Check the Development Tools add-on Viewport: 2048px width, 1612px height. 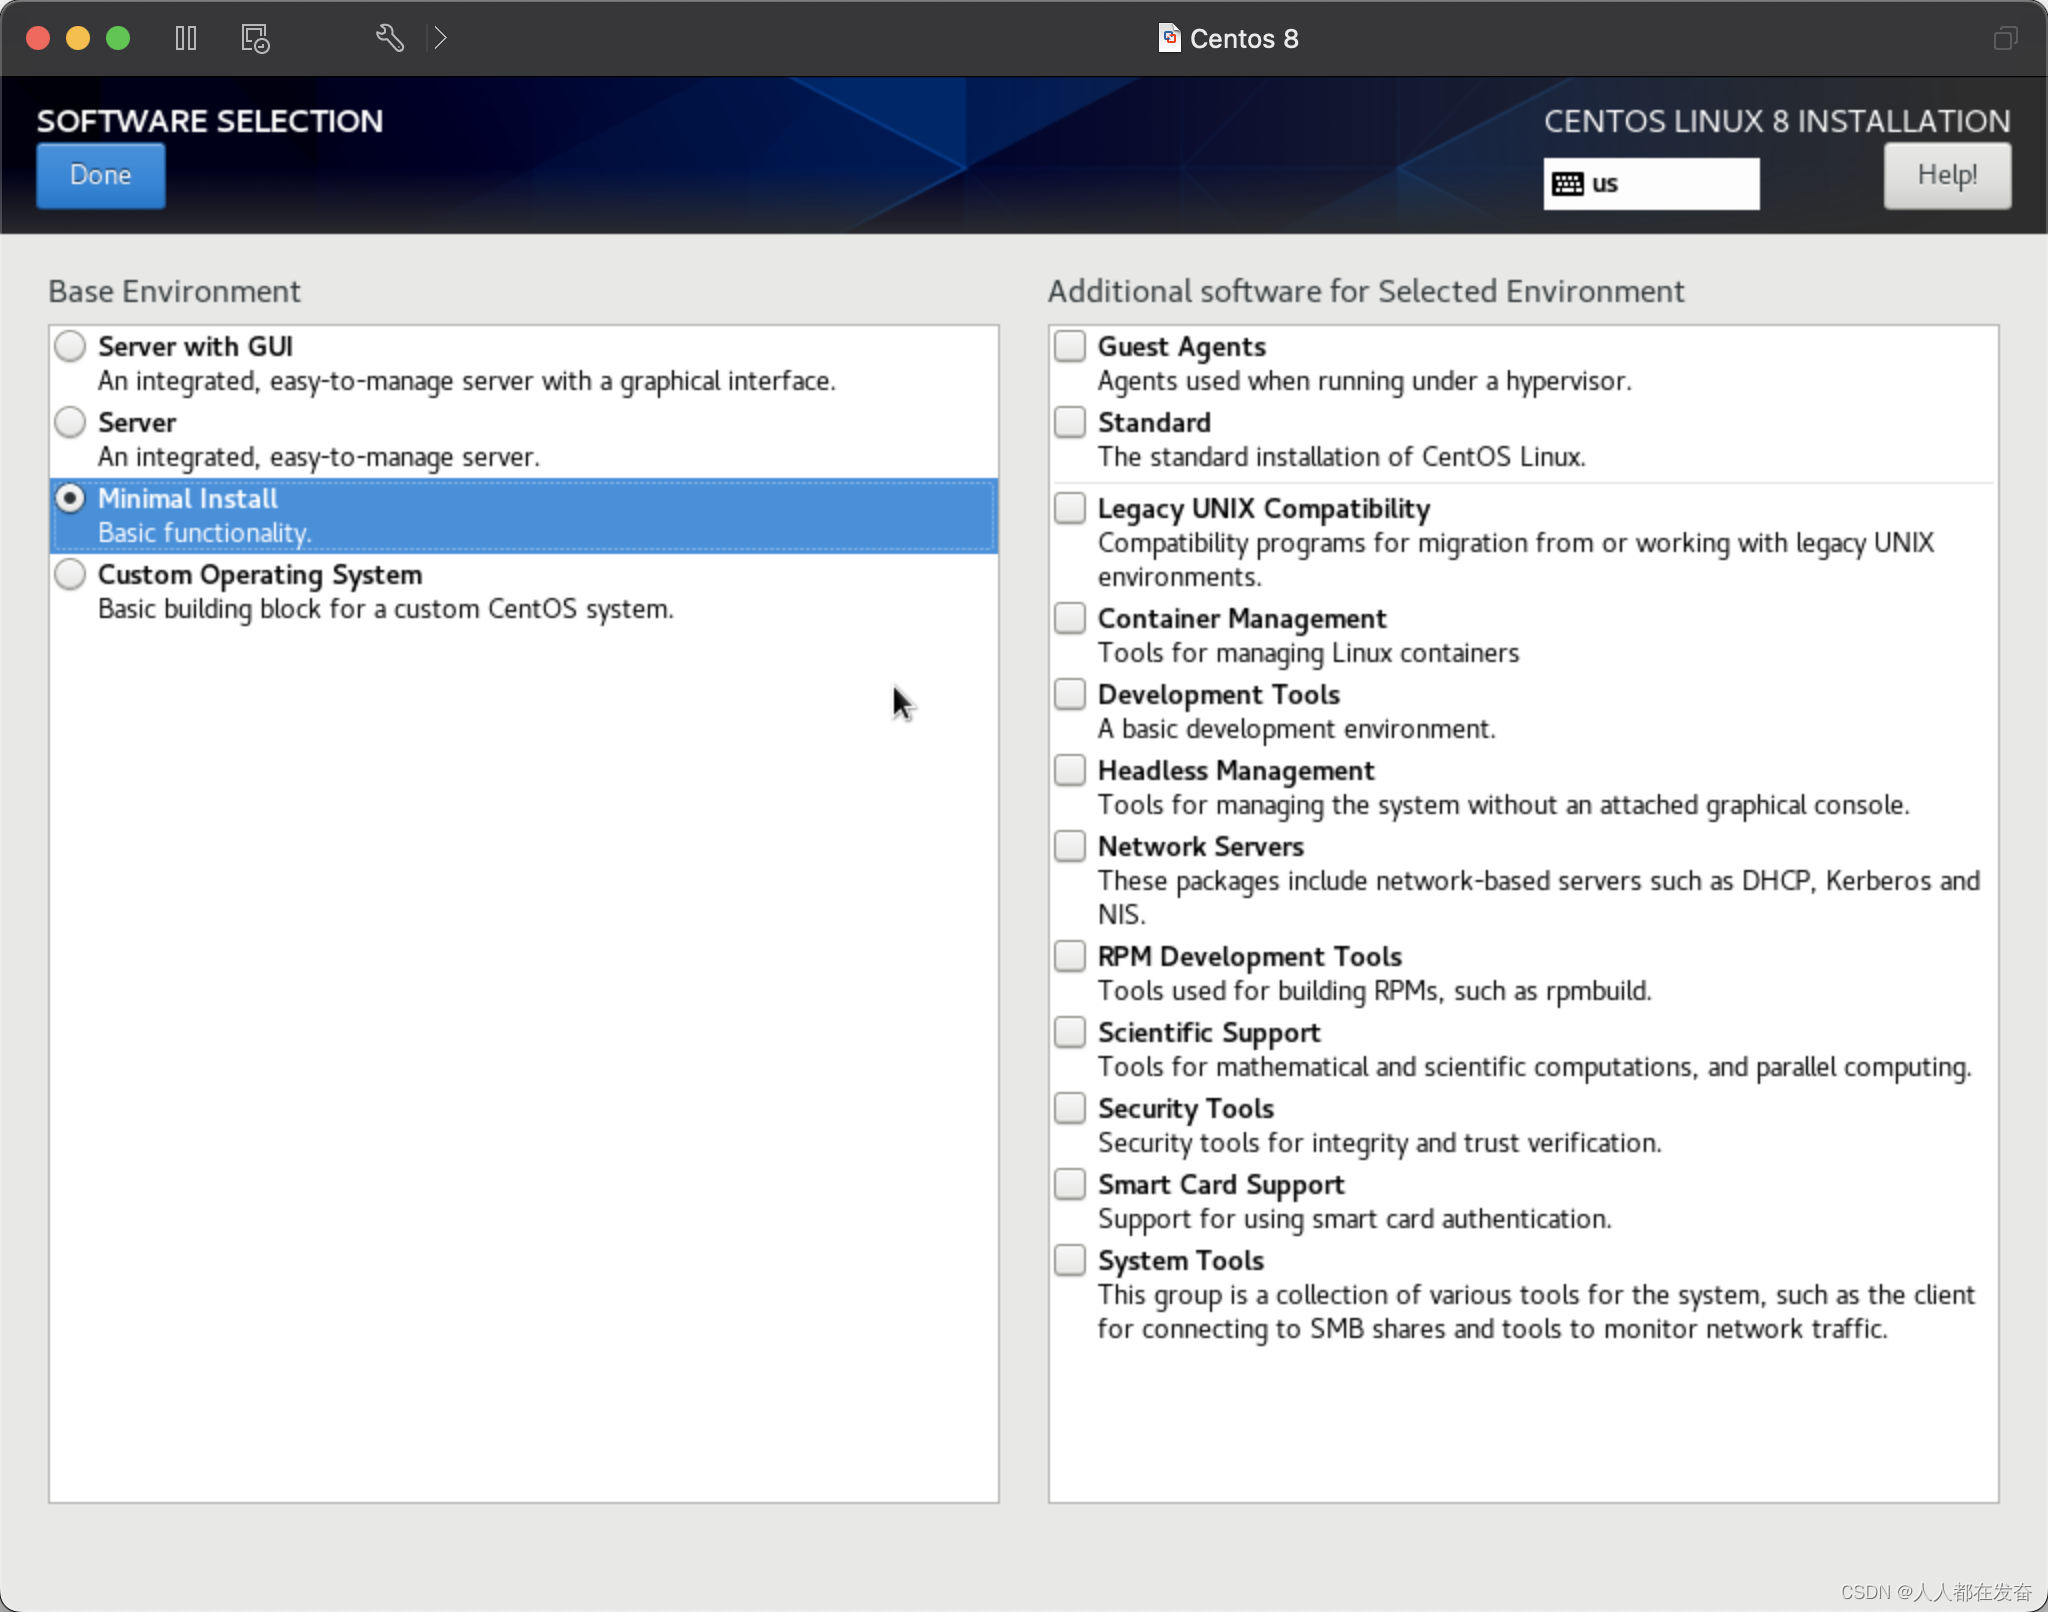point(1070,694)
